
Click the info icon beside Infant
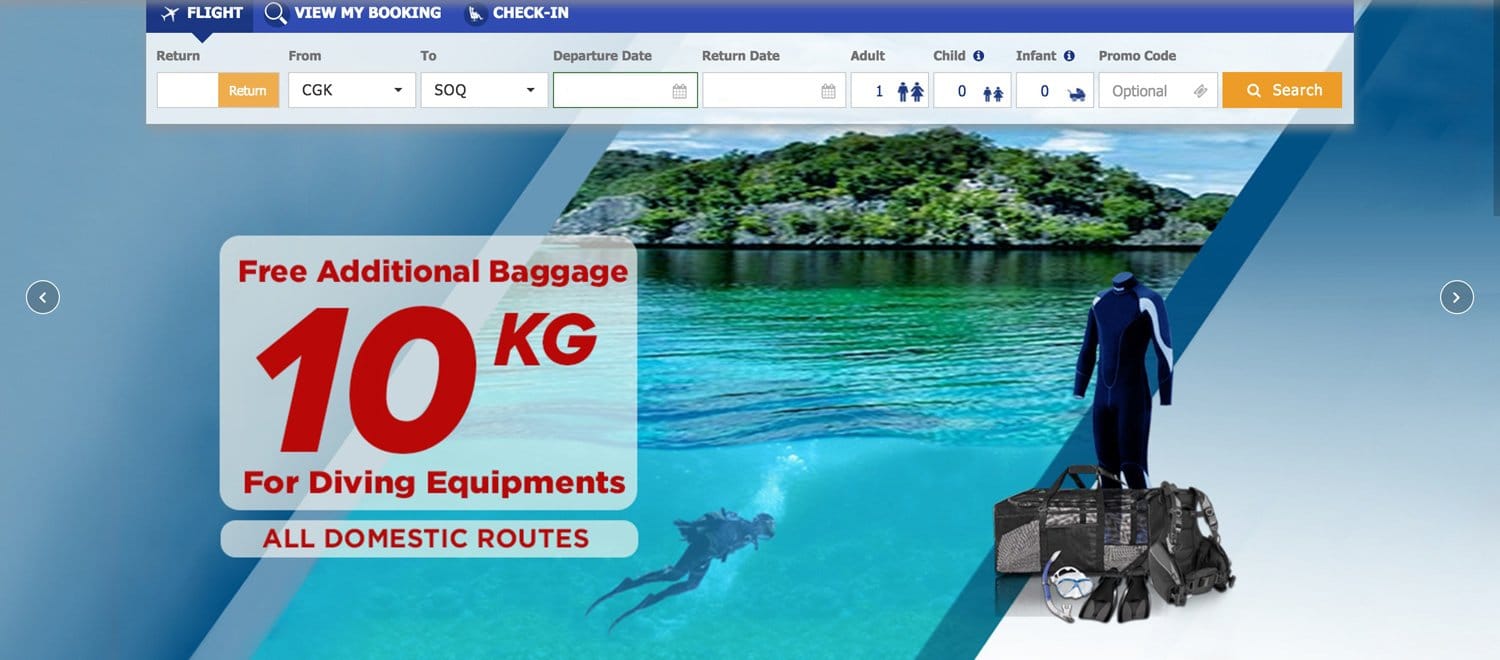click(1069, 56)
